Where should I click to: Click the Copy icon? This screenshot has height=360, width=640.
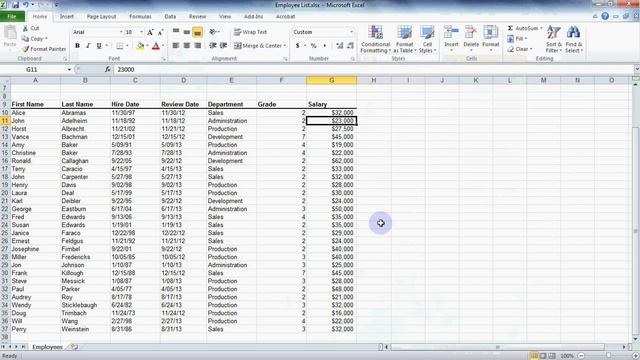(26, 38)
